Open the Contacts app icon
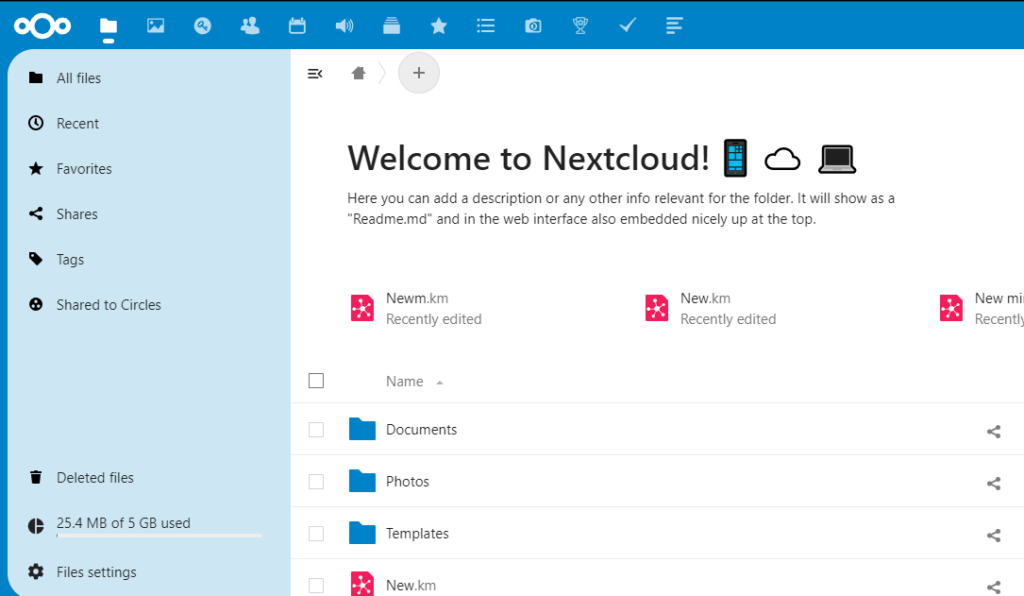 coord(249,25)
